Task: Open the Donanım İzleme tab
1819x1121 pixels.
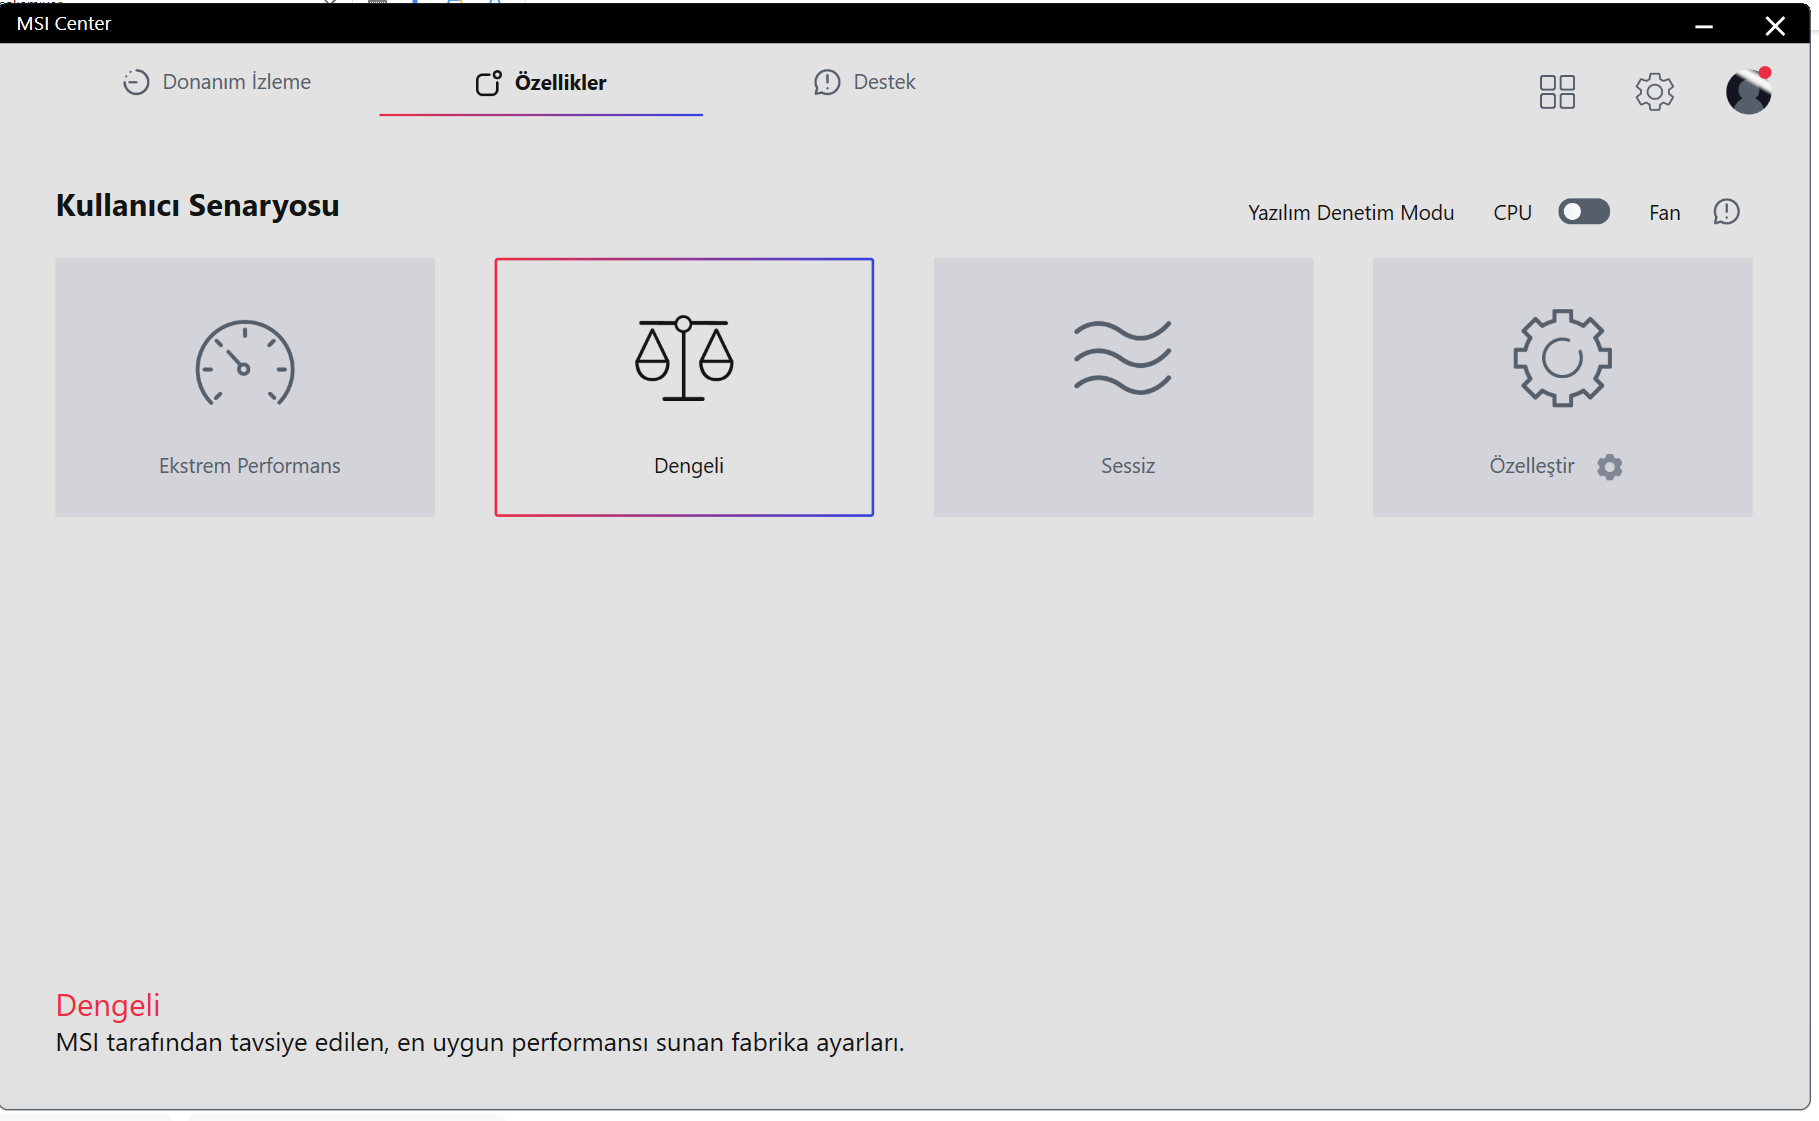Action: click(217, 82)
